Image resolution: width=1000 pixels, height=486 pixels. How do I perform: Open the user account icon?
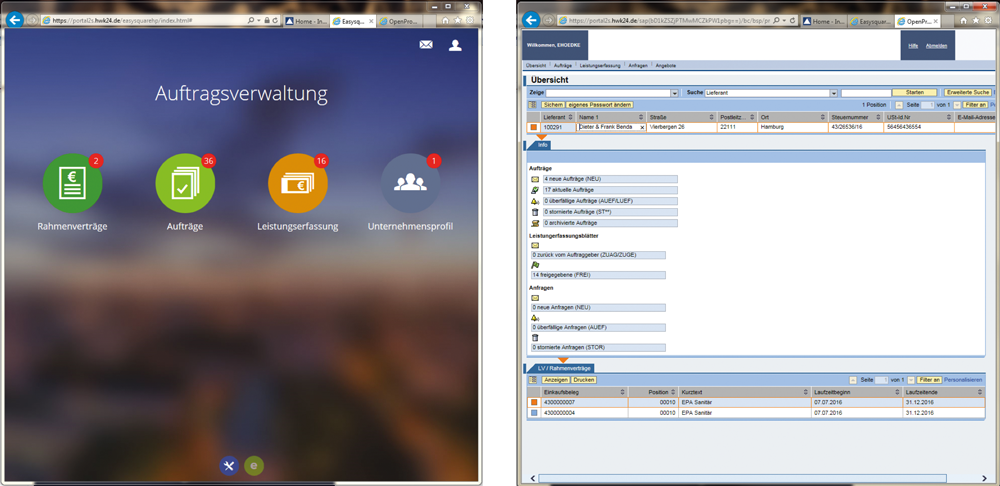click(455, 45)
